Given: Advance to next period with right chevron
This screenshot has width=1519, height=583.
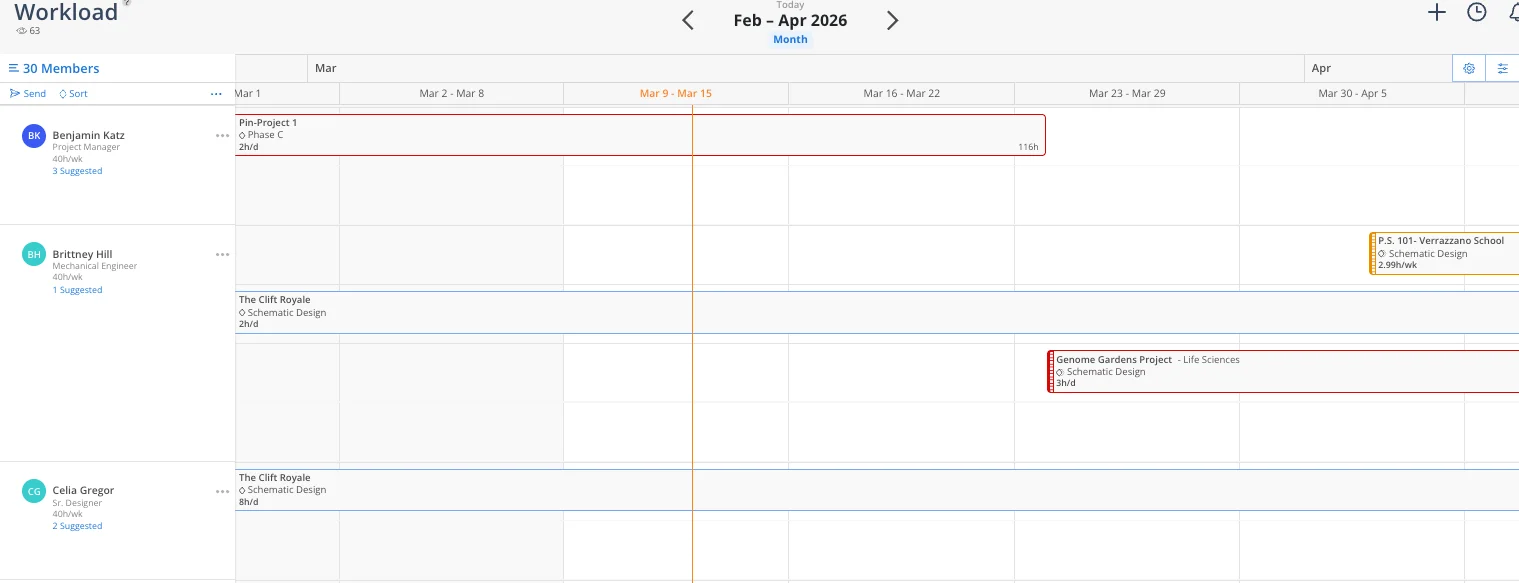Looking at the screenshot, I should tap(893, 20).
